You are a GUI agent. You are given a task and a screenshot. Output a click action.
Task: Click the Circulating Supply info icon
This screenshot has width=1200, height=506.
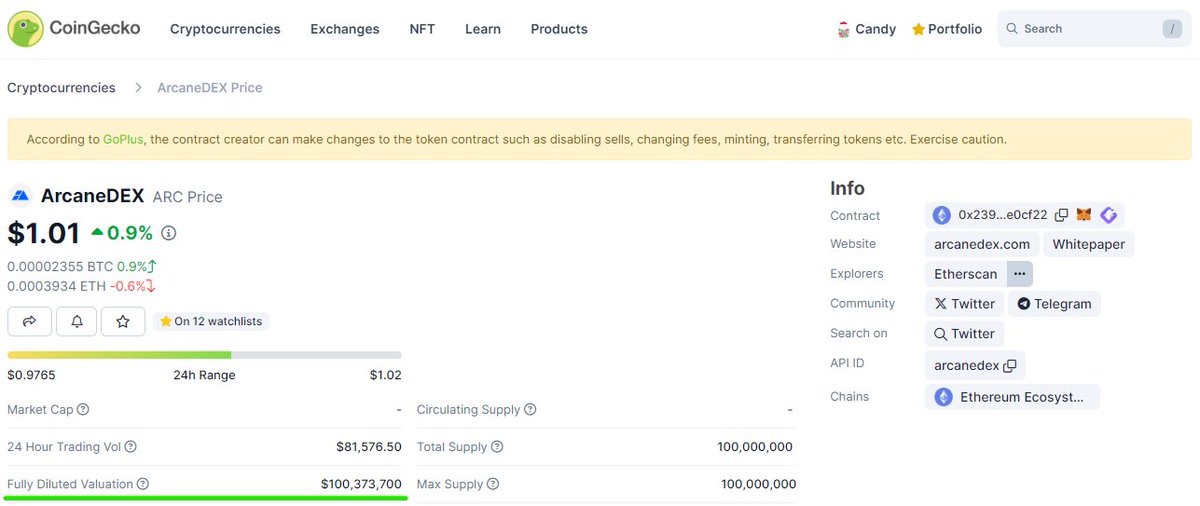point(530,409)
